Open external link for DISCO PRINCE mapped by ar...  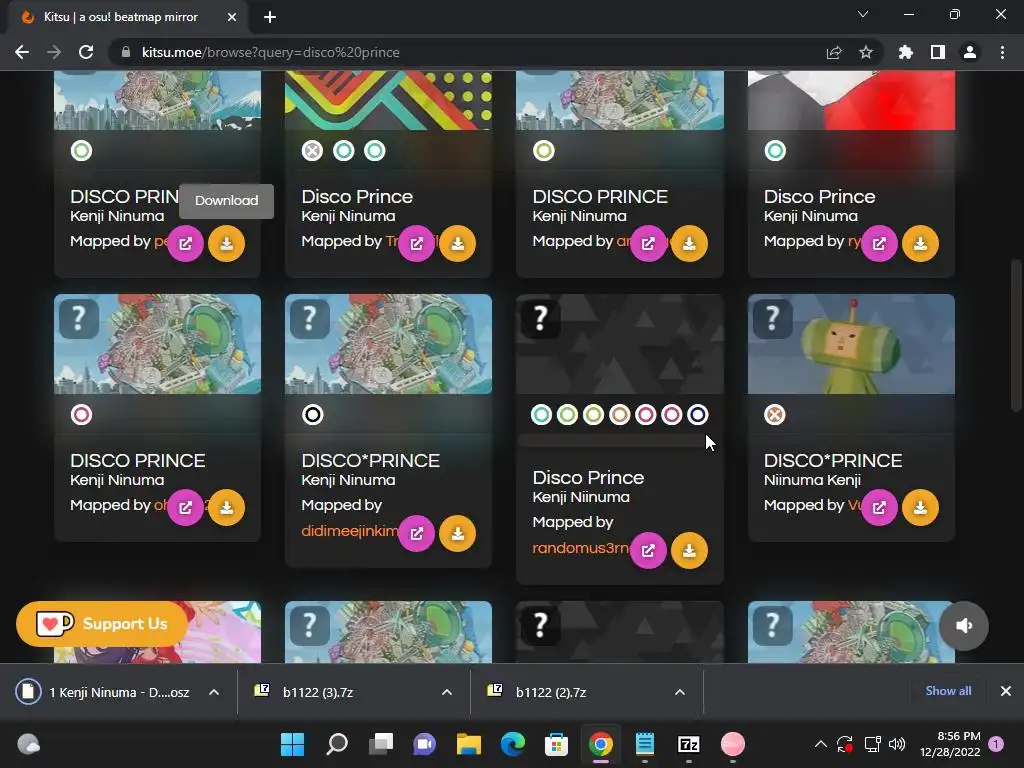[648, 244]
